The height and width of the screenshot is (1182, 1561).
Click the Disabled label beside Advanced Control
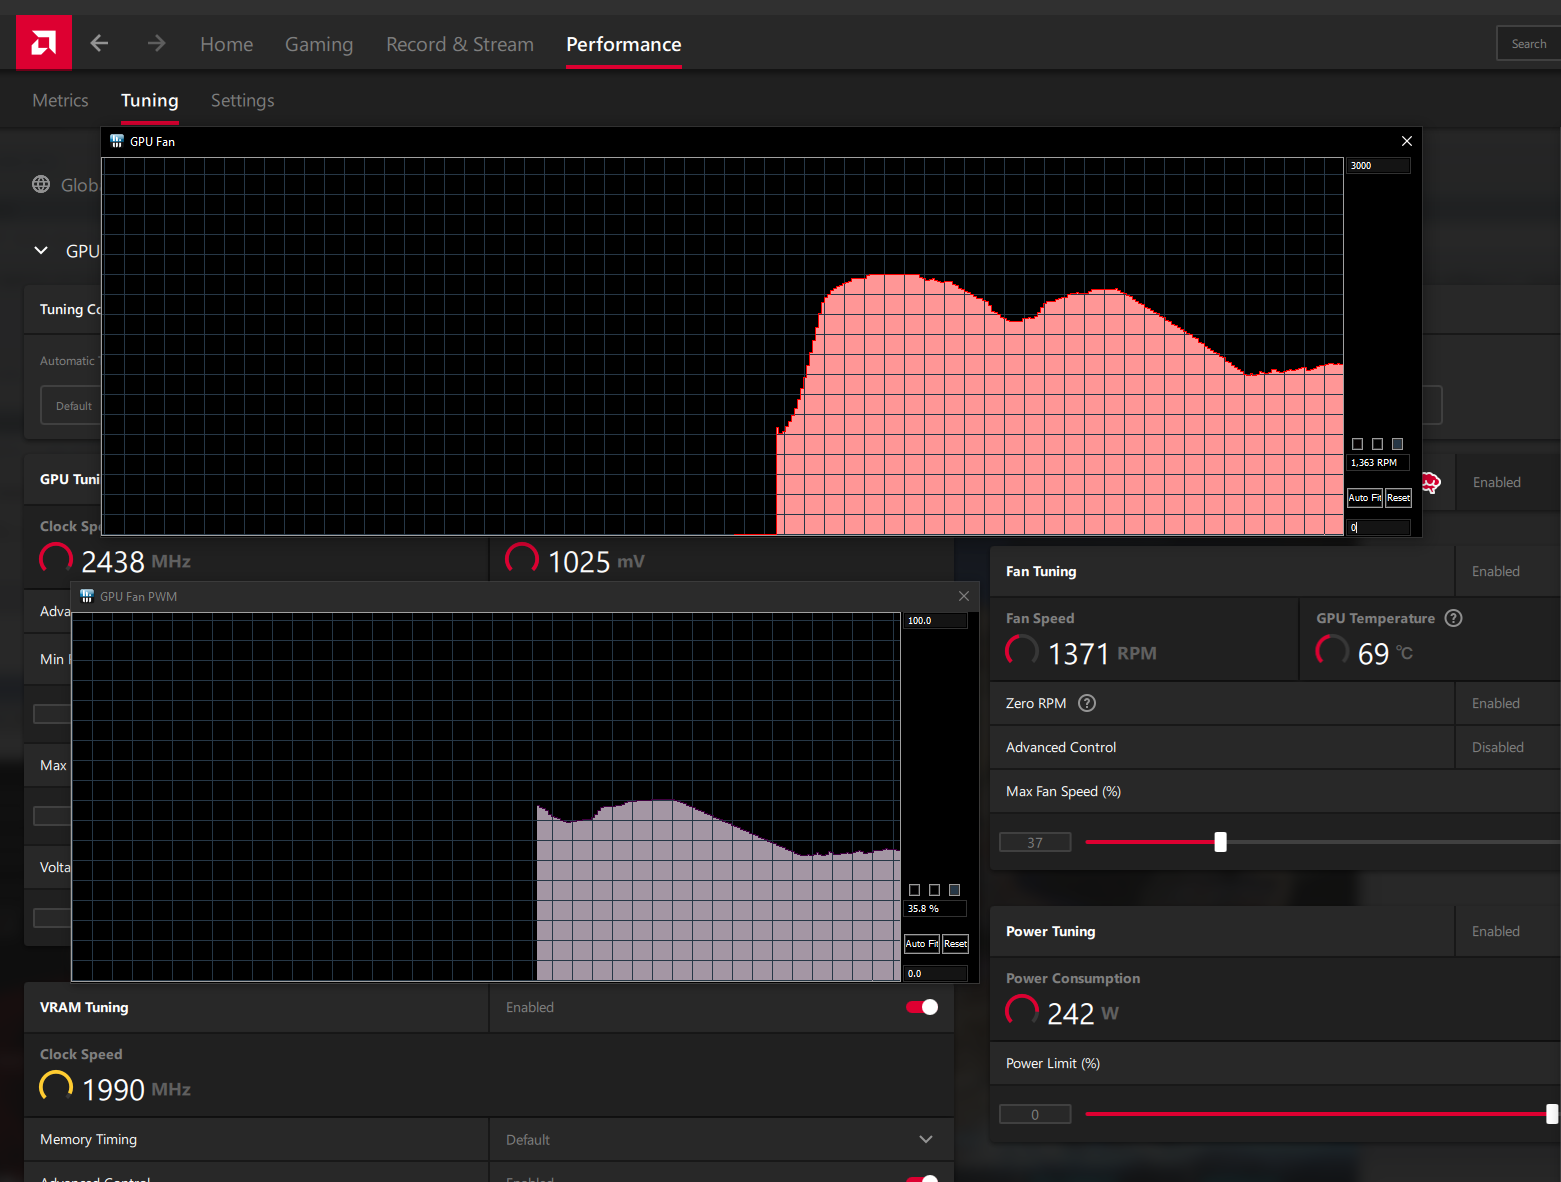point(1498,747)
